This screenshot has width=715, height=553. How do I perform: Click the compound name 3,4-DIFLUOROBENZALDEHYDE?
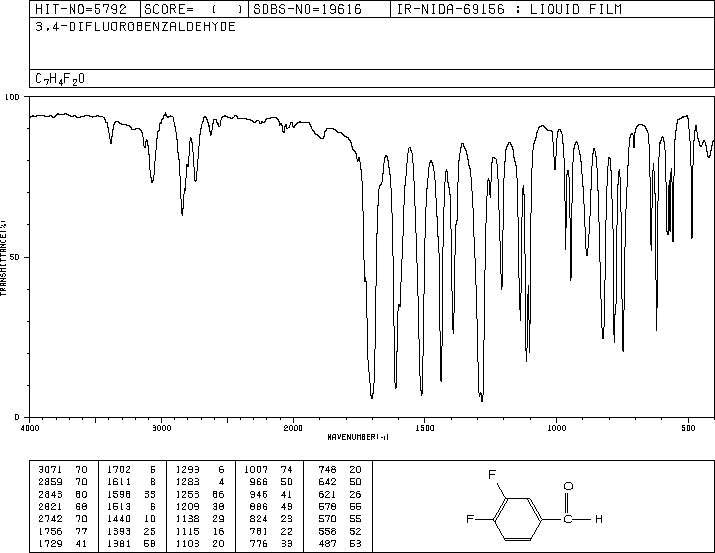pyautogui.click(x=135, y=26)
